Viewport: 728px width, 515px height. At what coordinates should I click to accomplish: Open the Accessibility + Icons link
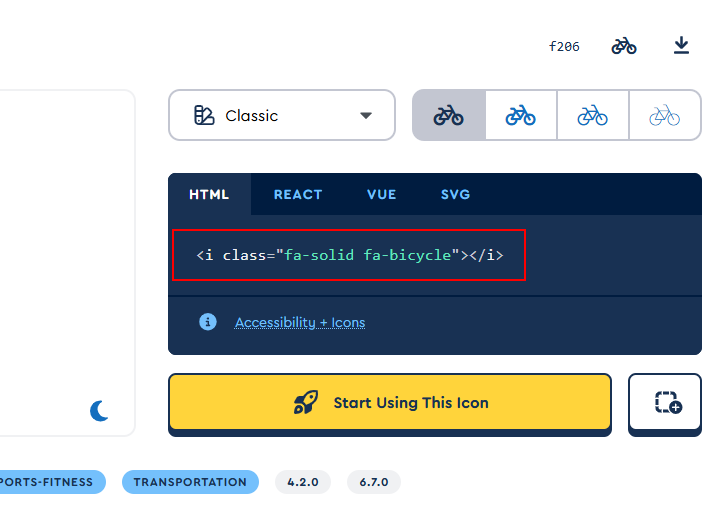[300, 322]
